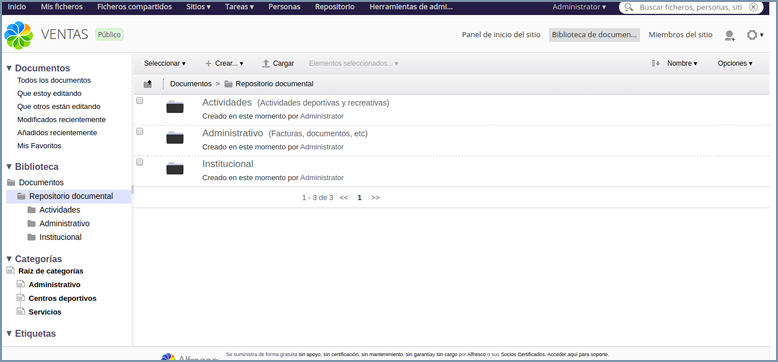The width and height of the screenshot is (778, 362).
Task: Click the invite users person icon
Action: tap(729, 35)
